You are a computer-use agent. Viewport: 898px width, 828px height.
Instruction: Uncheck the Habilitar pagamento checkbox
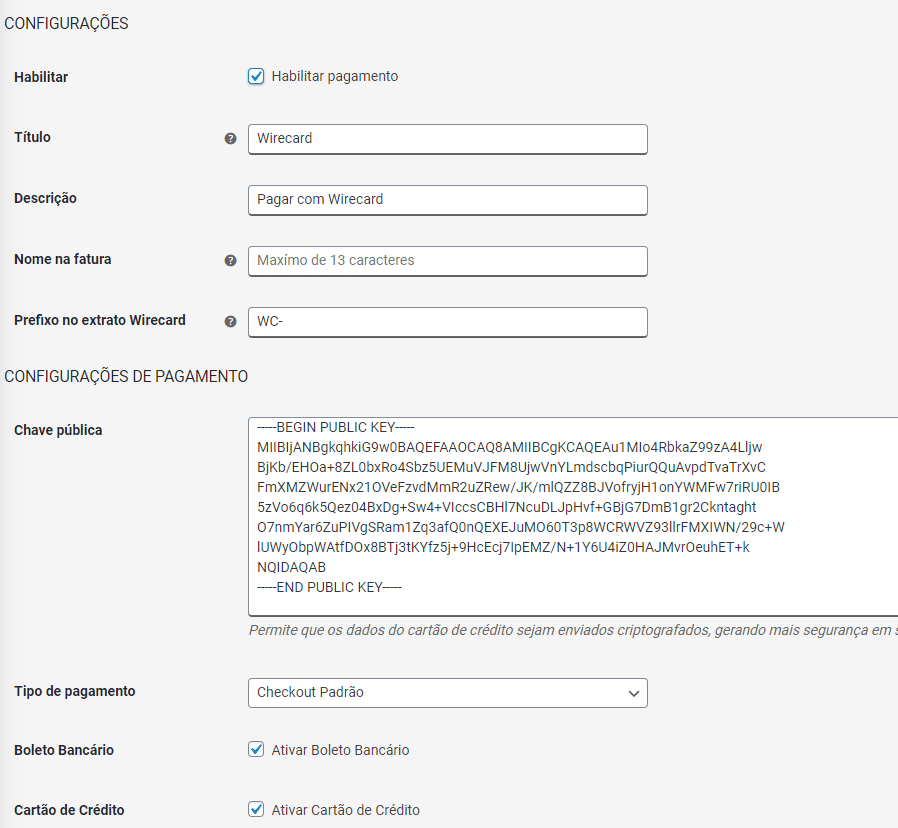click(256, 76)
